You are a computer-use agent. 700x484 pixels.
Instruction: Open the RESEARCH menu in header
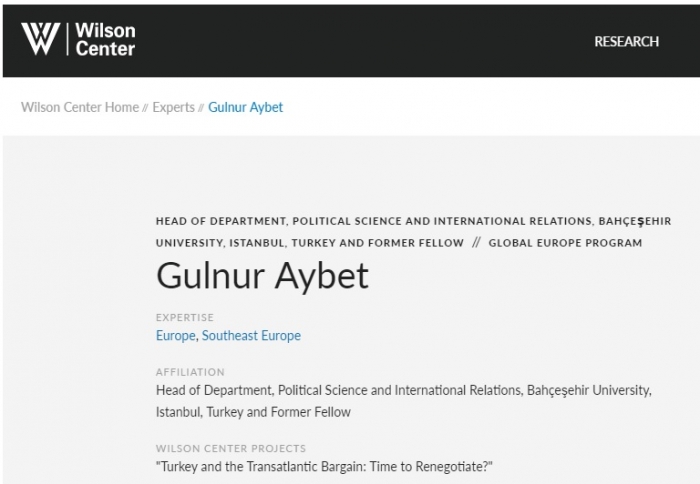tap(626, 42)
